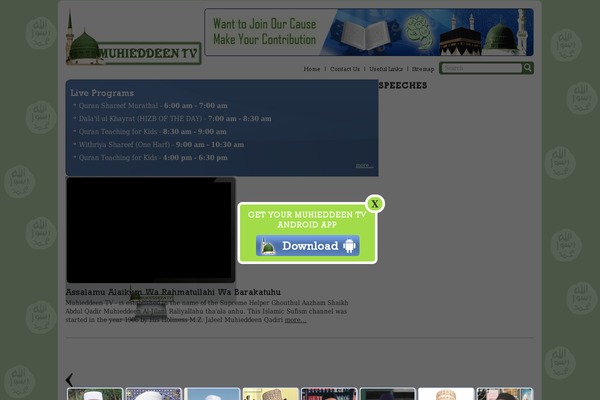This screenshot has height=400, width=600.
Task: Click the Live Programs heading
Action: (x=102, y=93)
